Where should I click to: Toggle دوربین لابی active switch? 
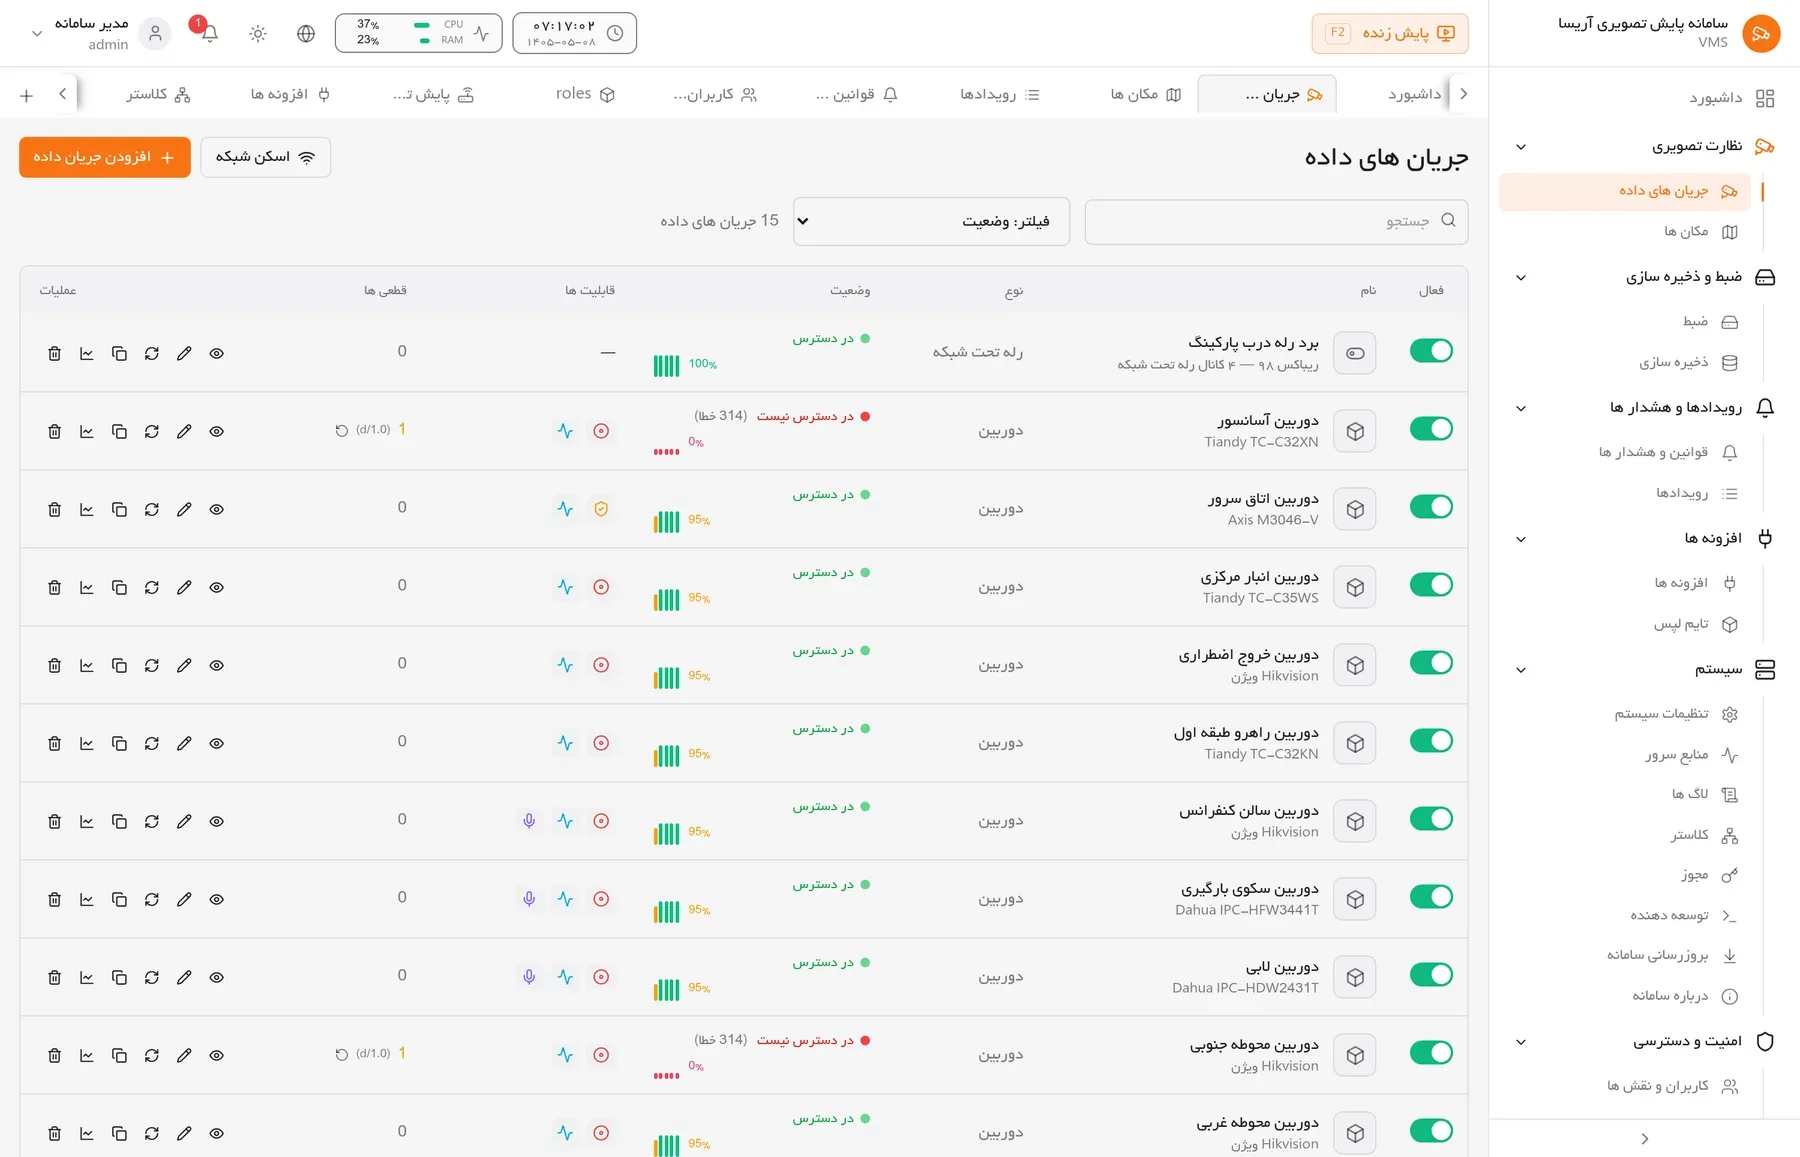[1431, 975]
